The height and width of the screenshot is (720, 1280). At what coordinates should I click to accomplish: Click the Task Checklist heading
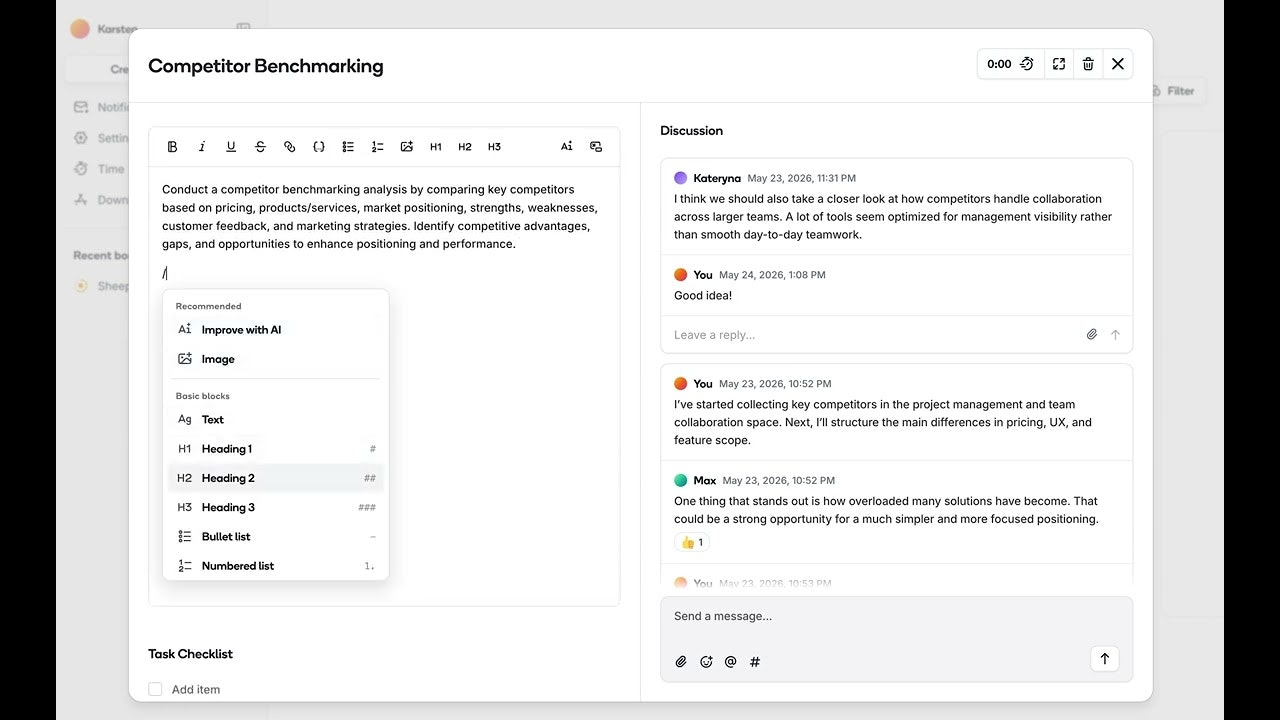click(190, 654)
